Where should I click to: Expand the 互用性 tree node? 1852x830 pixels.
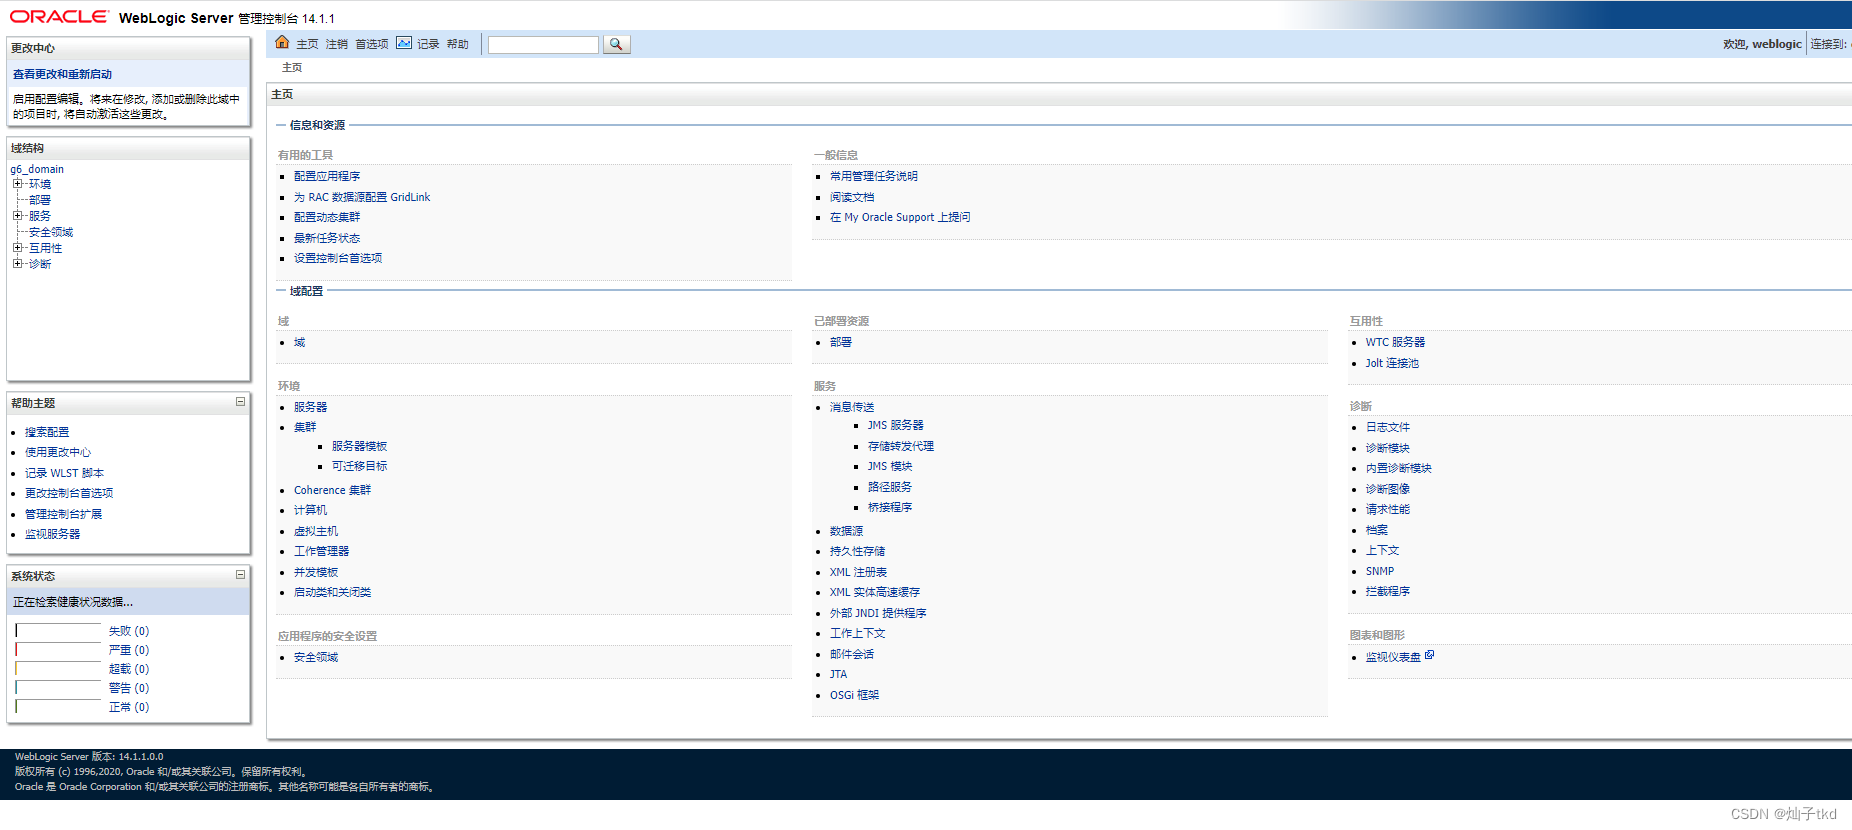[x=17, y=248]
